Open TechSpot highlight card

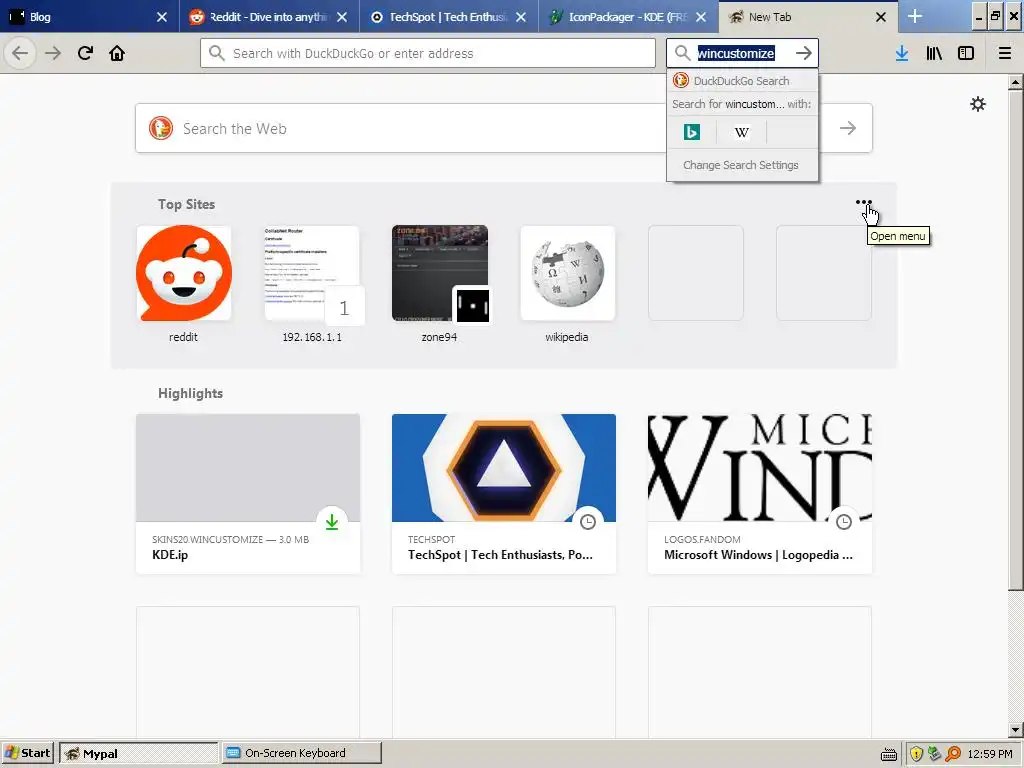(x=504, y=494)
